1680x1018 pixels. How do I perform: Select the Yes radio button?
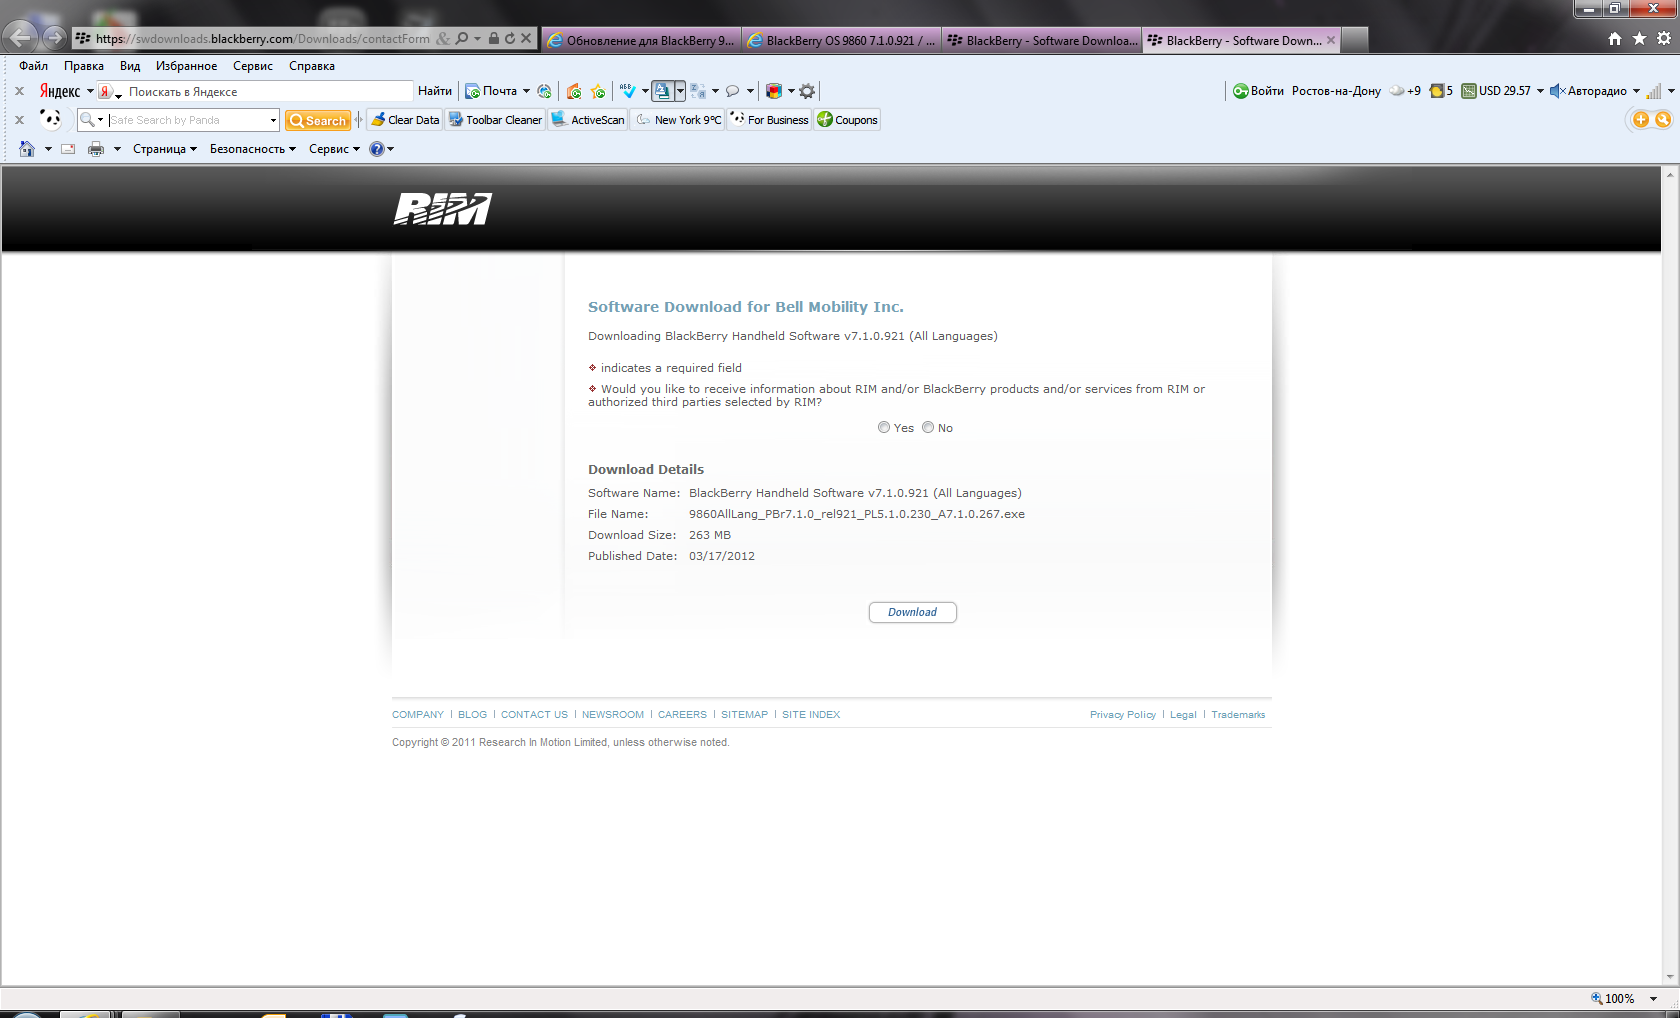[884, 428]
